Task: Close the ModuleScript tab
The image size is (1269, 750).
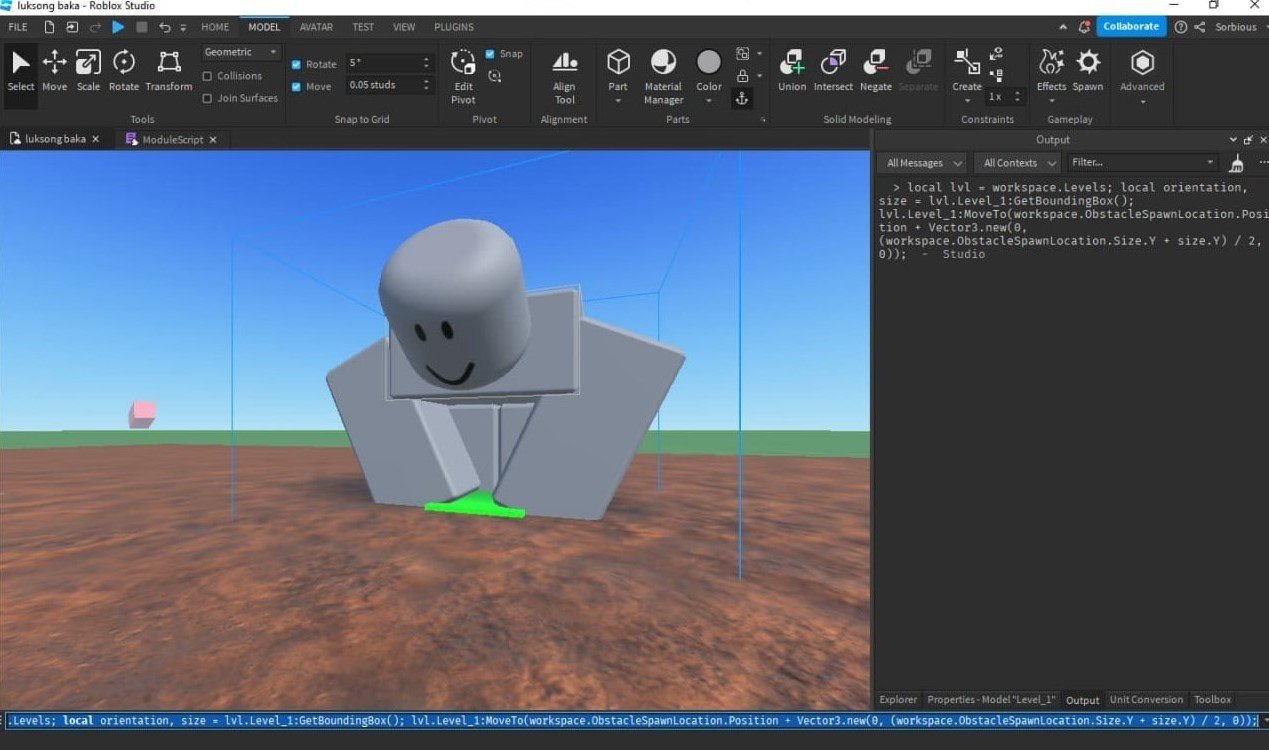Action: 213,139
